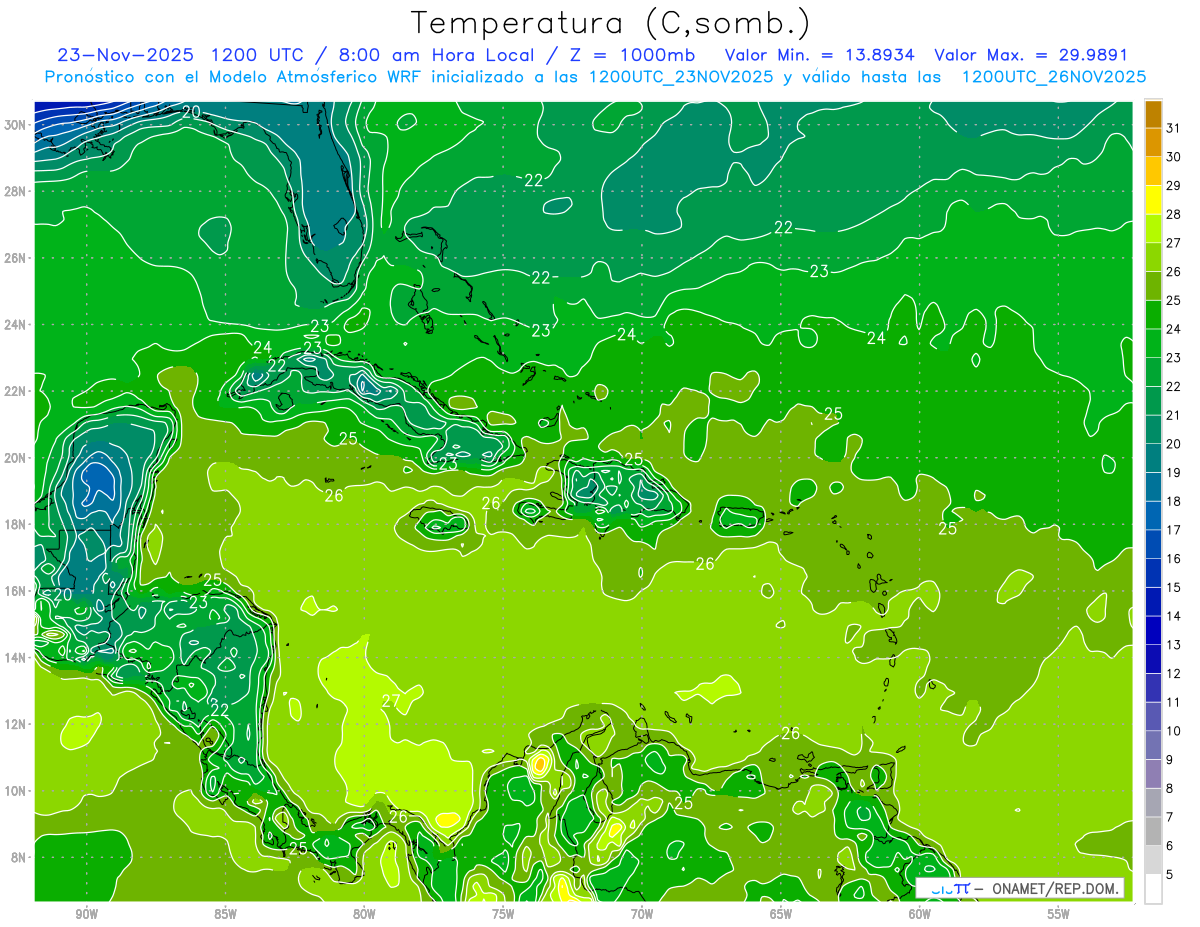This screenshot has width=1200, height=927.
Task: Click longitude axis label "80W"
Action: point(364,914)
